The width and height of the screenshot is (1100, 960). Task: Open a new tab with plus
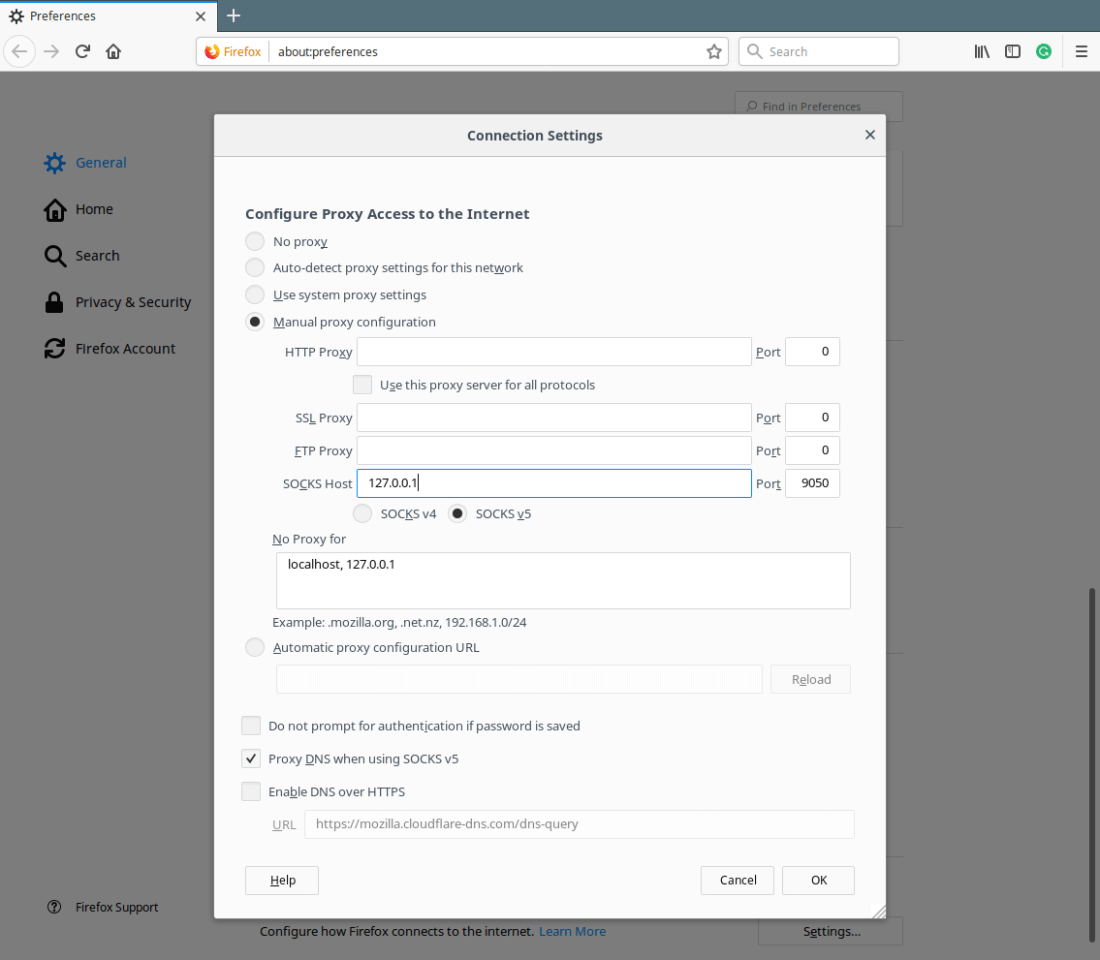(x=234, y=15)
